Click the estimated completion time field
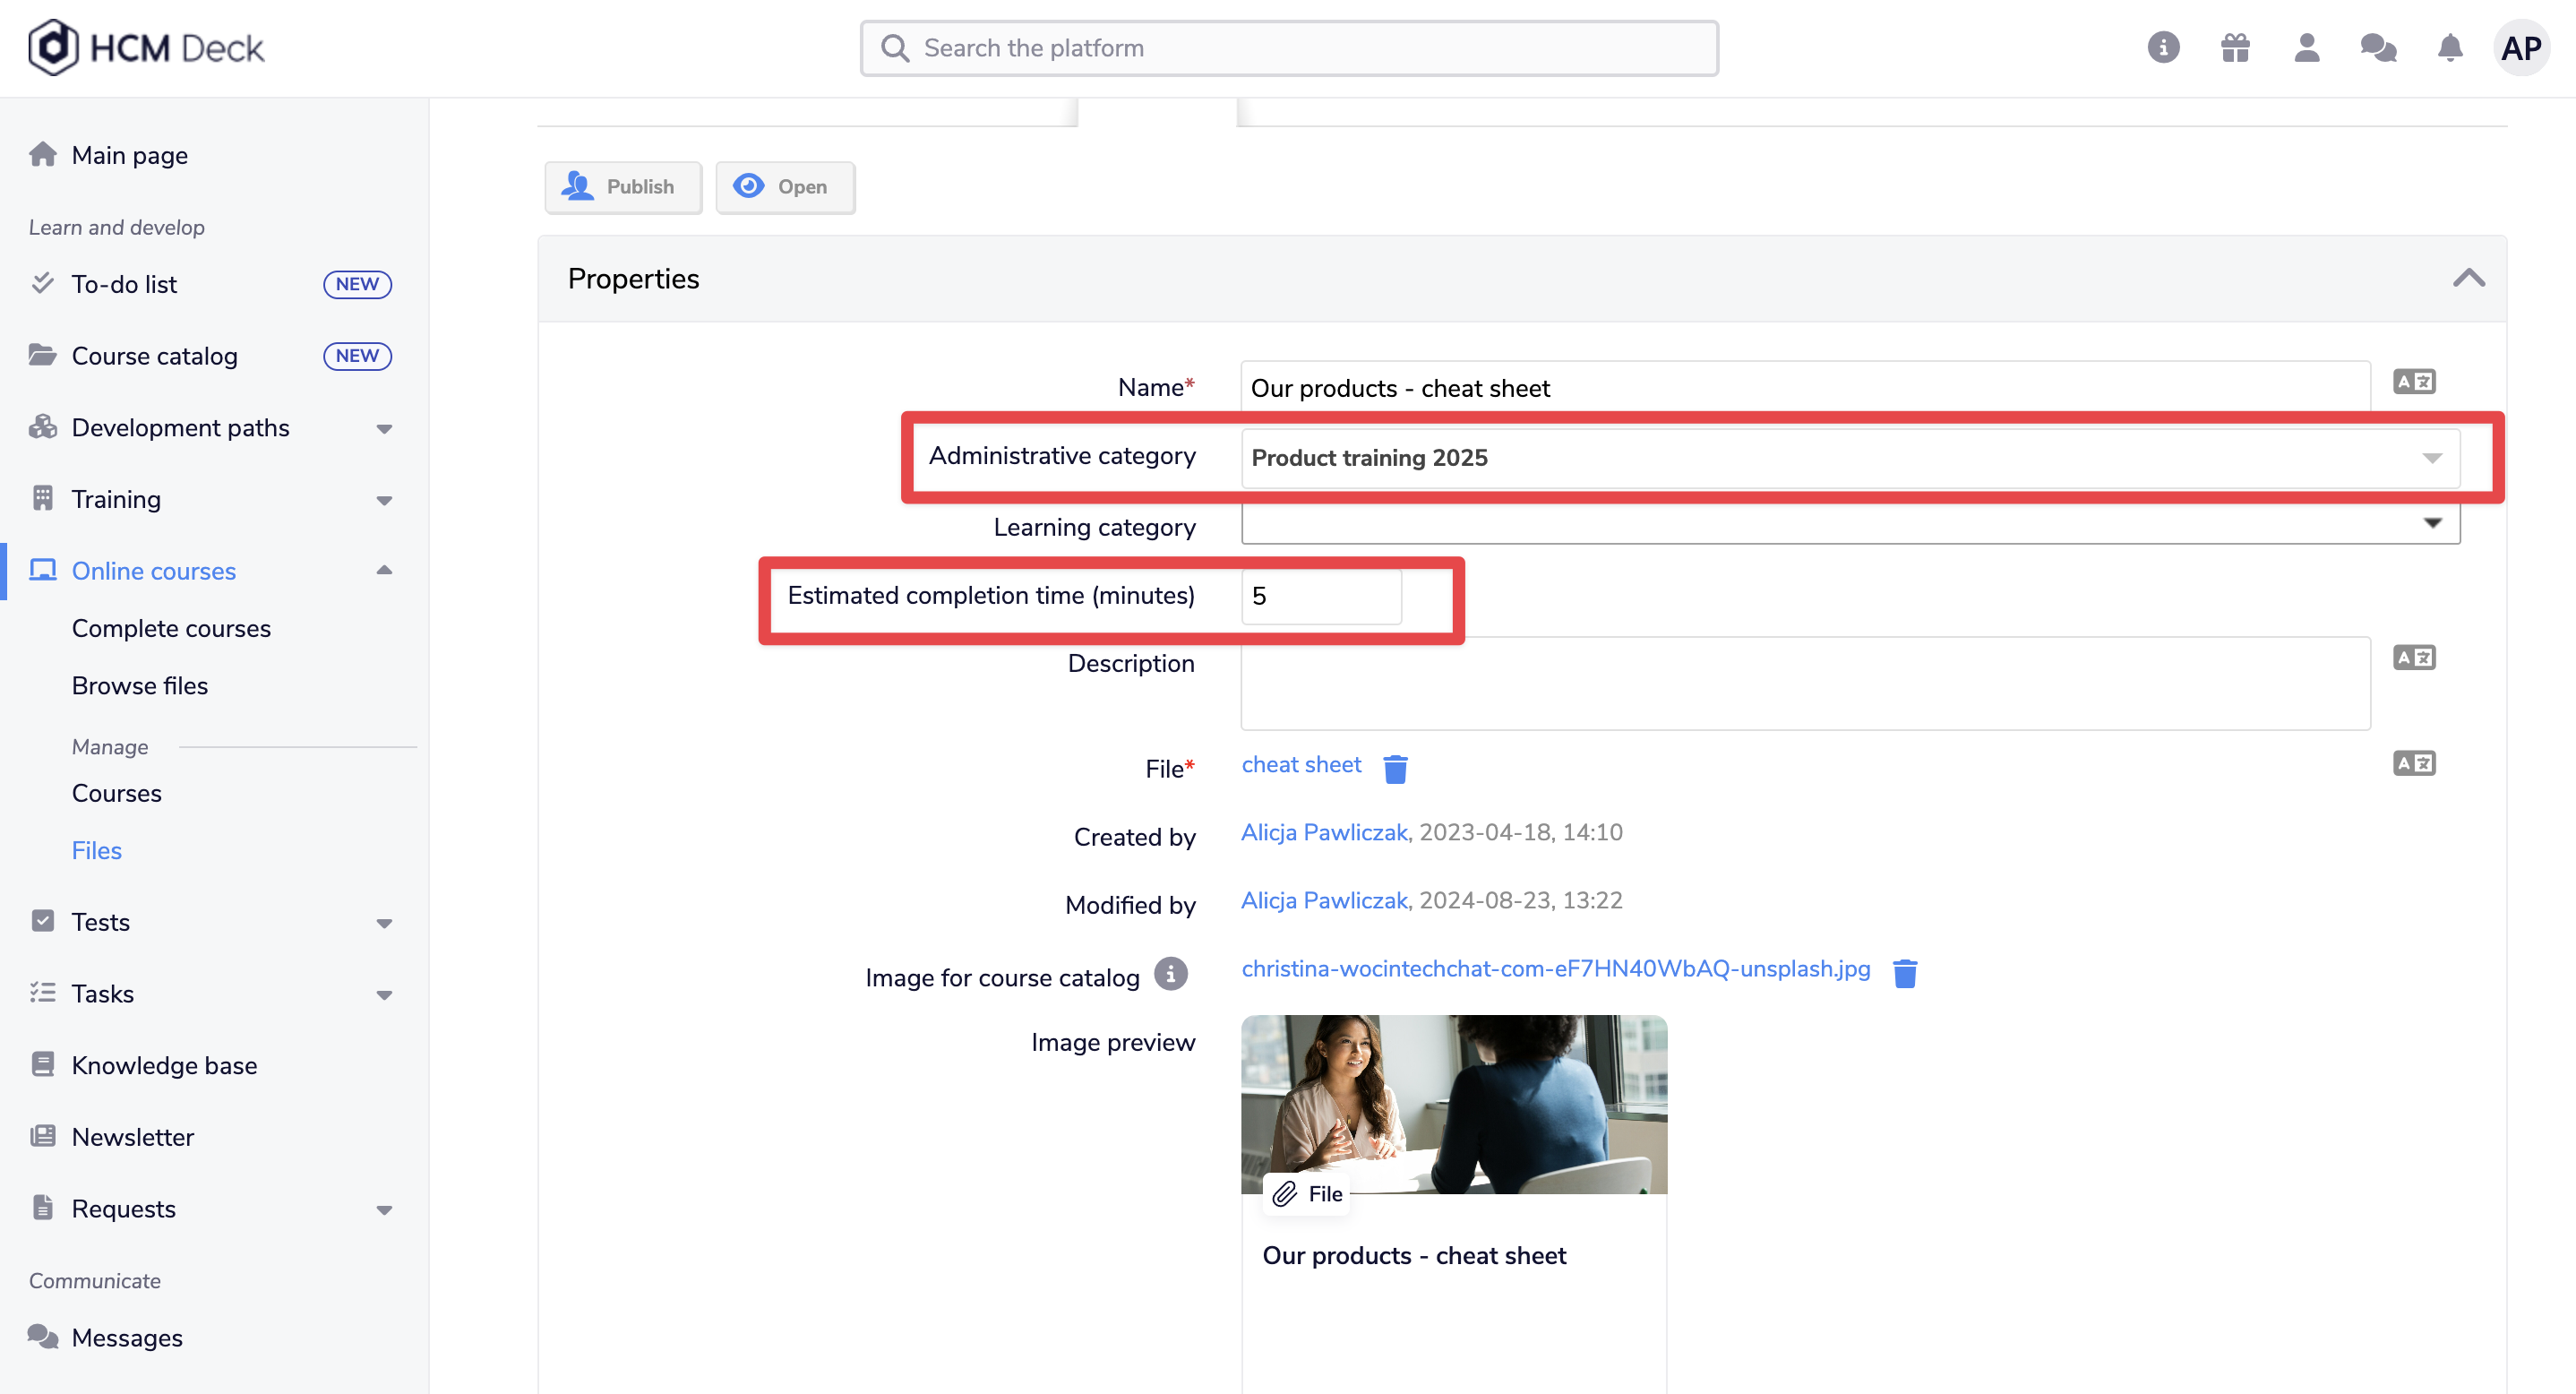2576x1394 pixels. (1321, 596)
